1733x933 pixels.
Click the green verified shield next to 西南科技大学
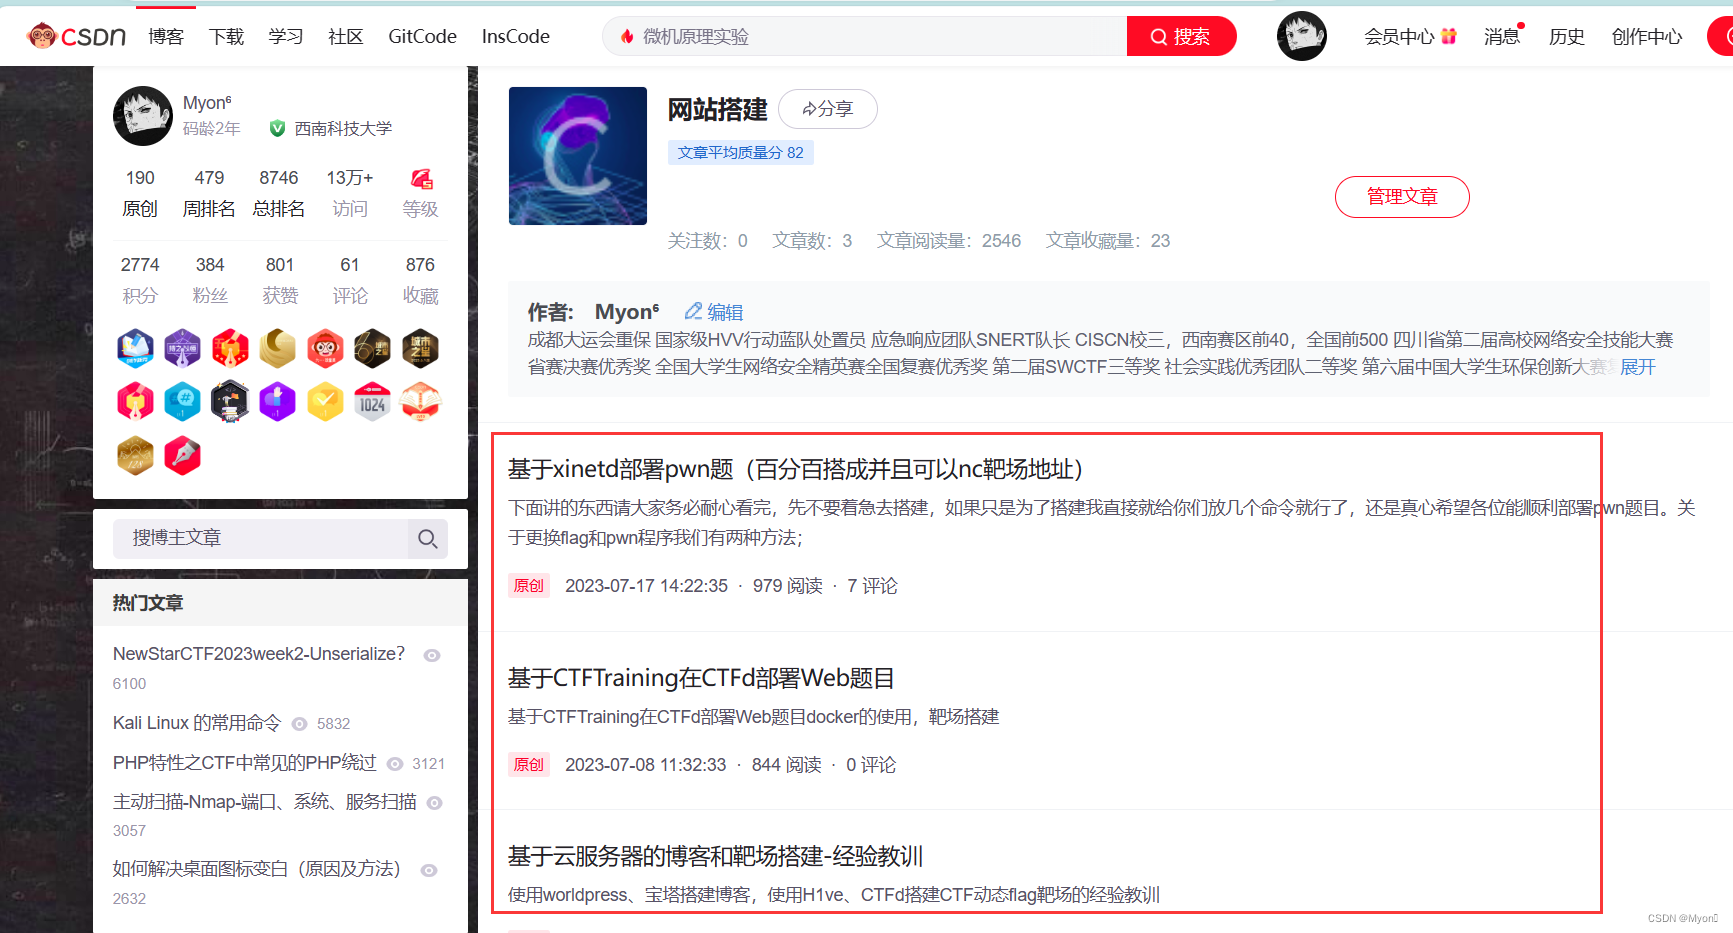coord(278,128)
